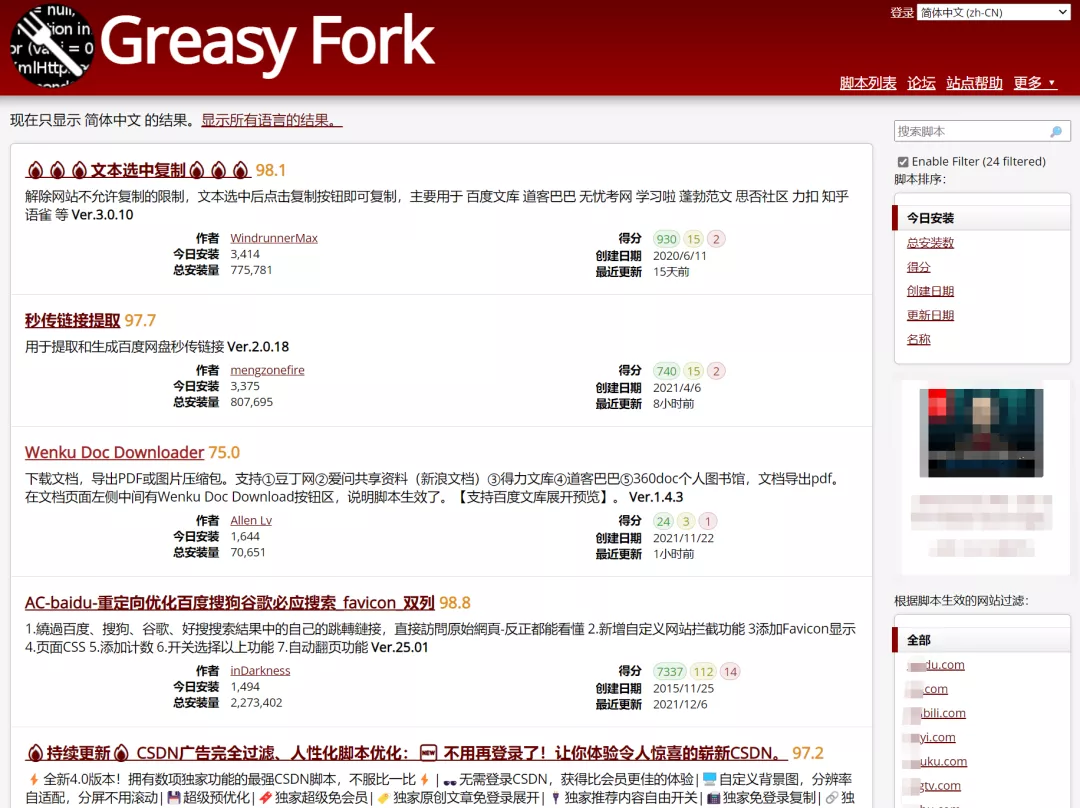The width and height of the screenshot is (1080, 808).
Task: Select 全部 in the site filter list
Action: (982, 640)
